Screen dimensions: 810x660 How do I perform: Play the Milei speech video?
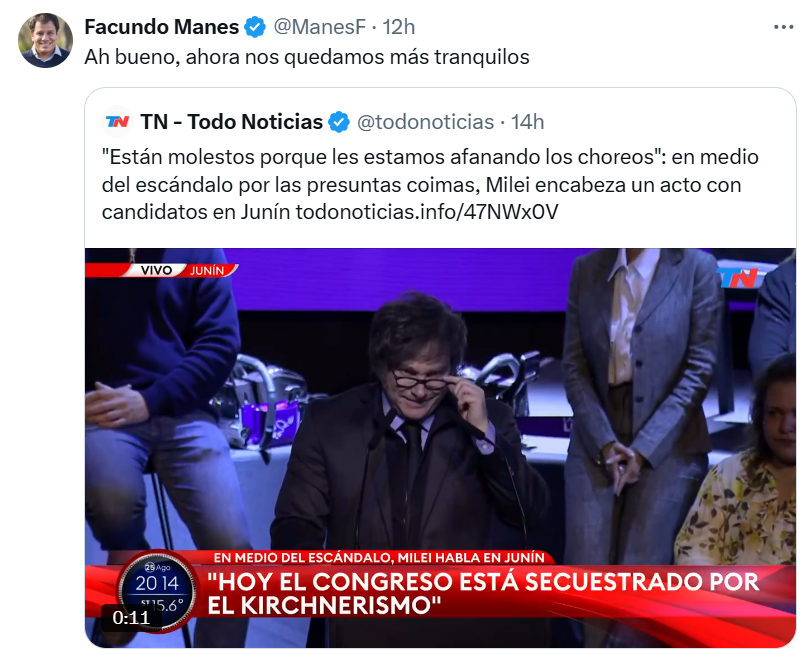(x=440, y=420)
